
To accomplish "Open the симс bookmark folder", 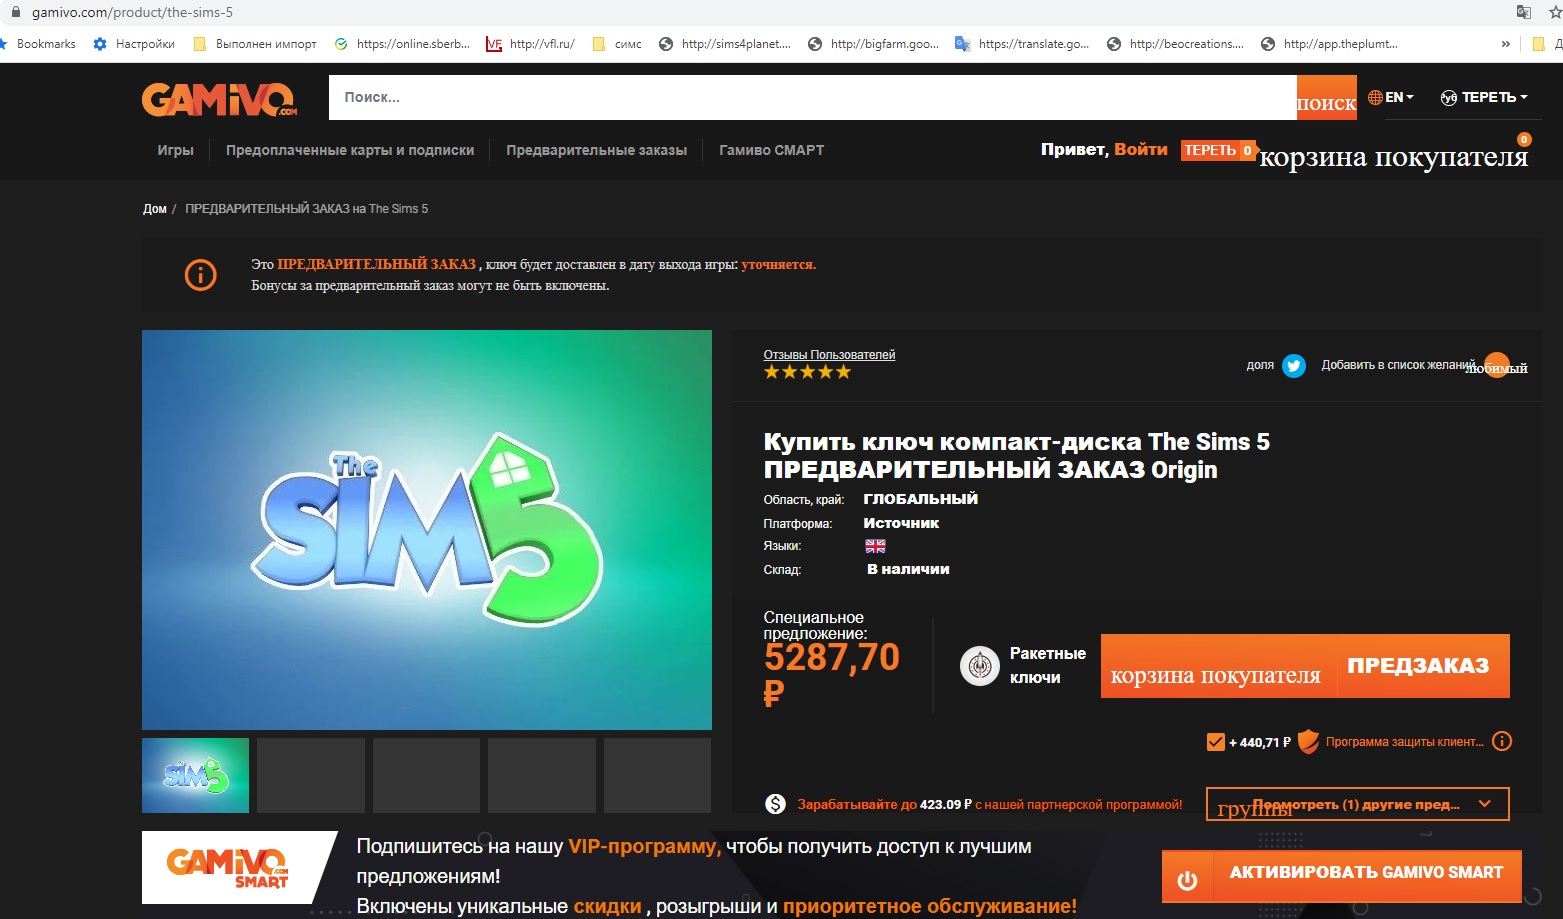I will 617,44.
